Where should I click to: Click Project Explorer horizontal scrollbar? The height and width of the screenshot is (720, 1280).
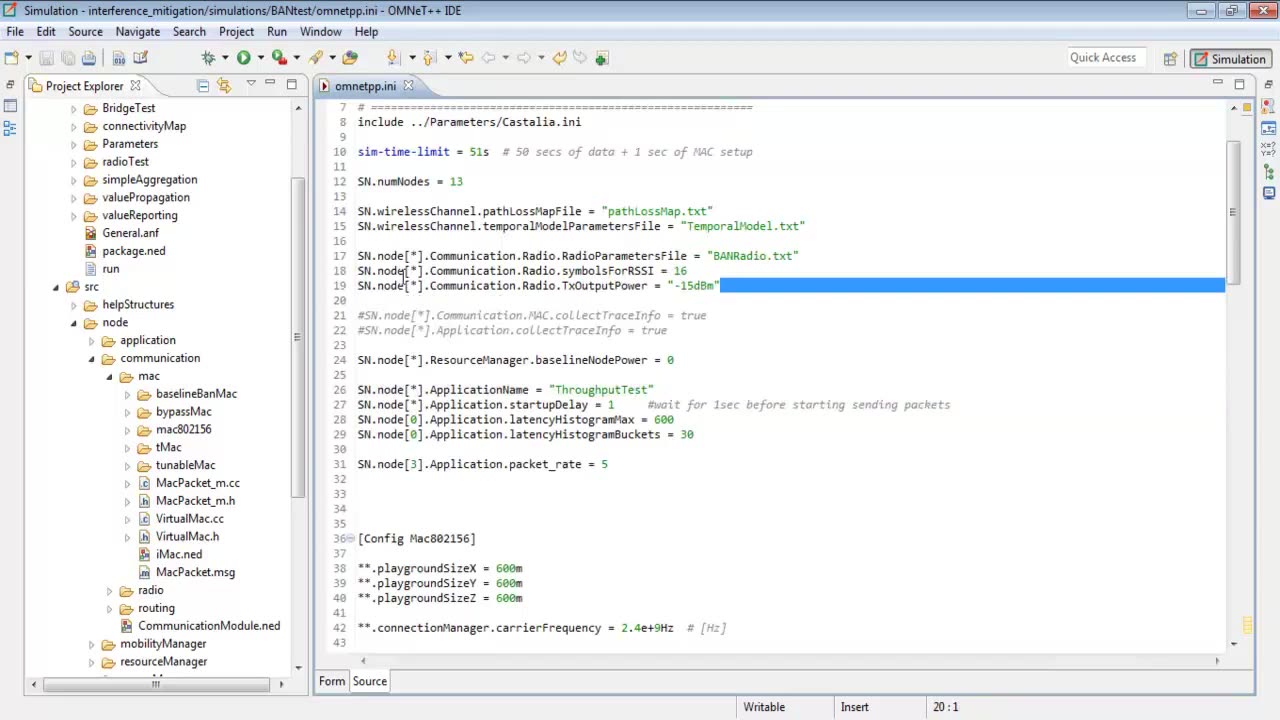(x=155, y=684)
